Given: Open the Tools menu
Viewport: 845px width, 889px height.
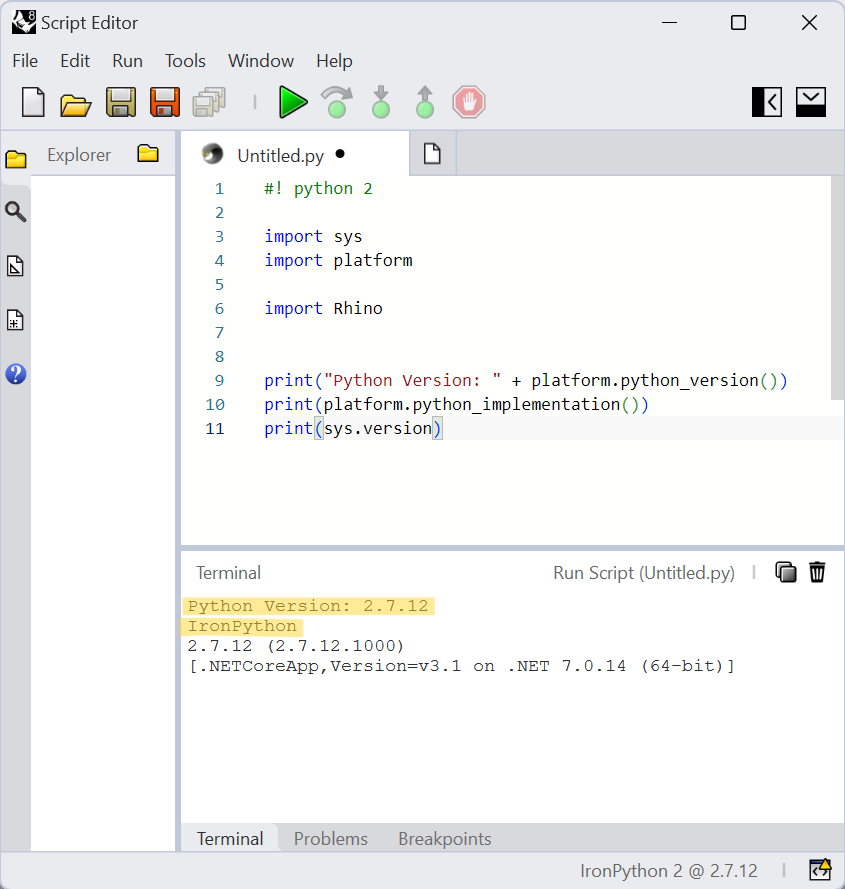Looking at the screenshot, I should (185, 61).
